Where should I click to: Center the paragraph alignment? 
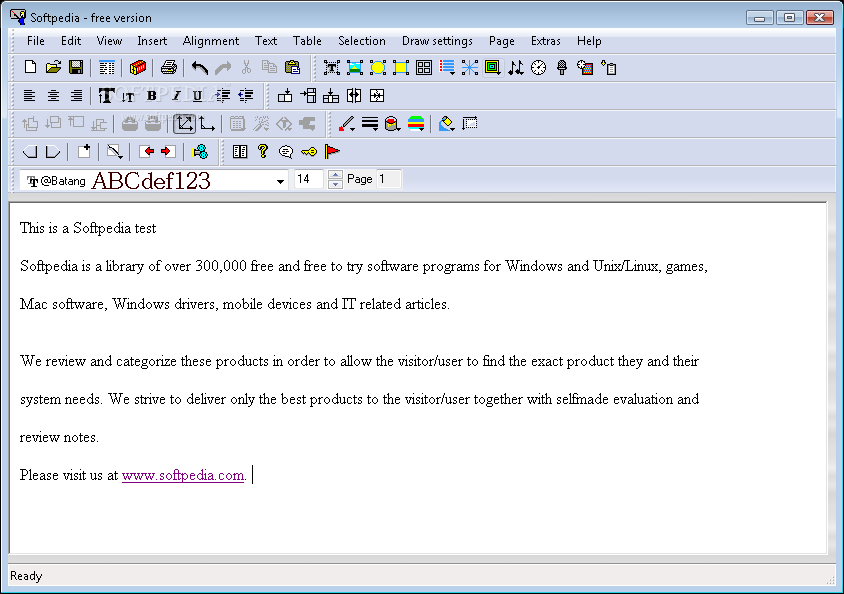click(53, 96)
